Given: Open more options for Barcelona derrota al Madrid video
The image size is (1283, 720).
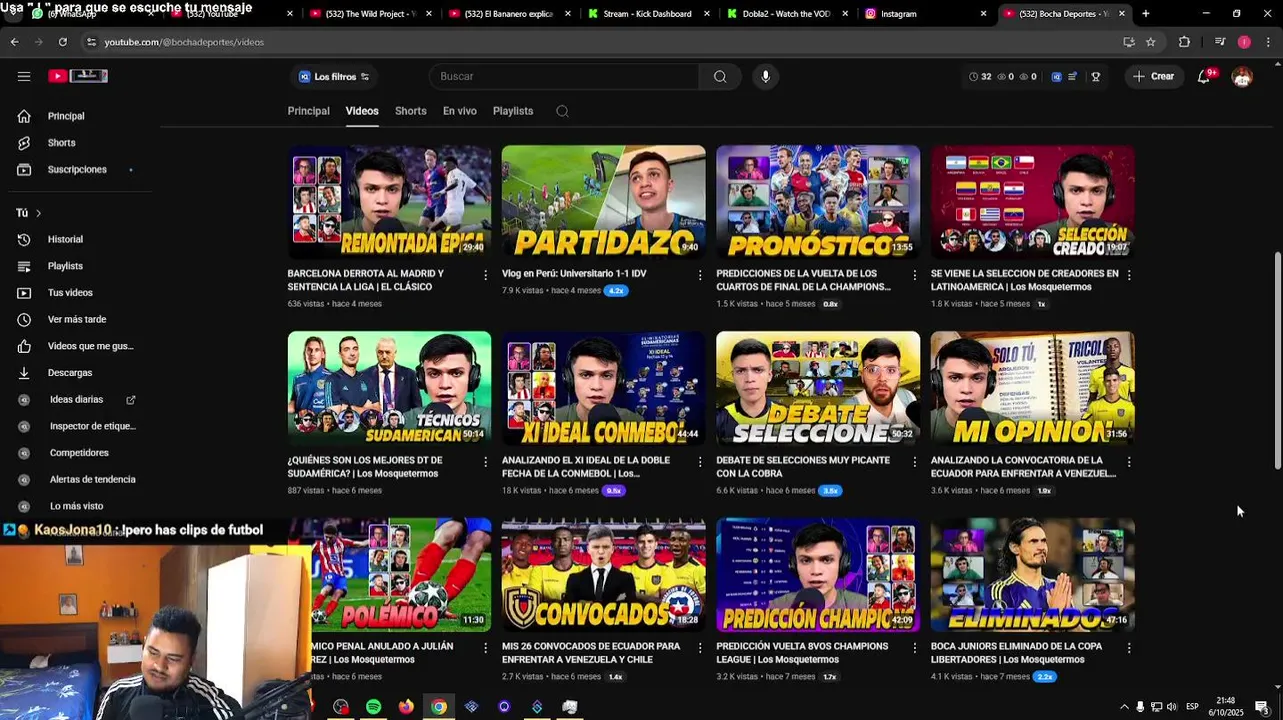Looking at the screenshot, I should 486,275.
